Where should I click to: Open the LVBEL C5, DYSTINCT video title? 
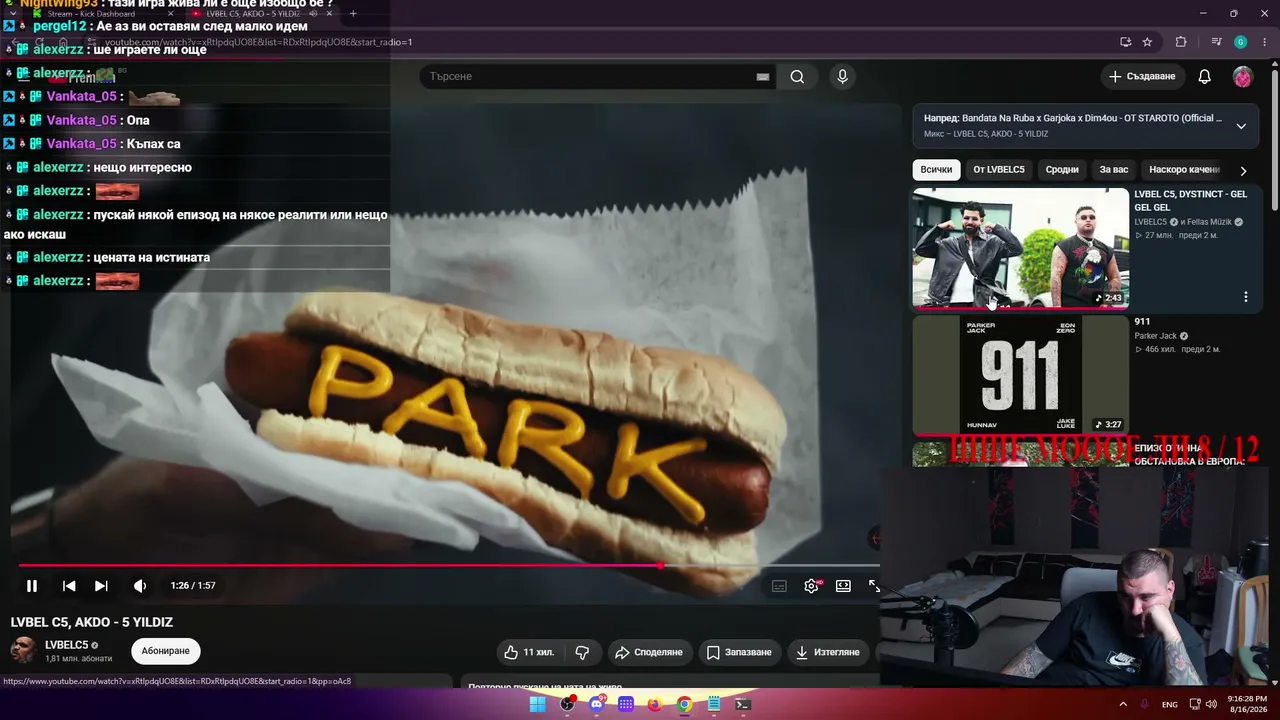tap(1190, 201)
